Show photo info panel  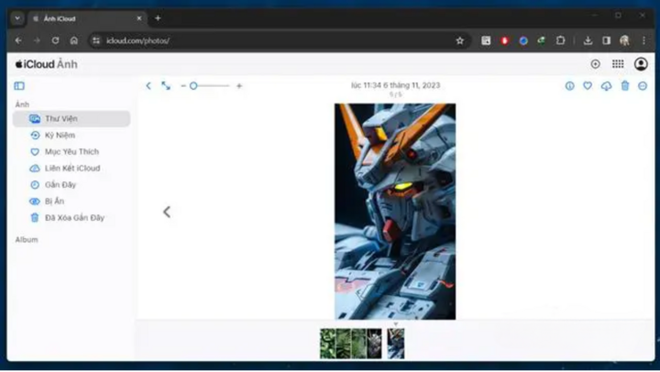[570, 86]
